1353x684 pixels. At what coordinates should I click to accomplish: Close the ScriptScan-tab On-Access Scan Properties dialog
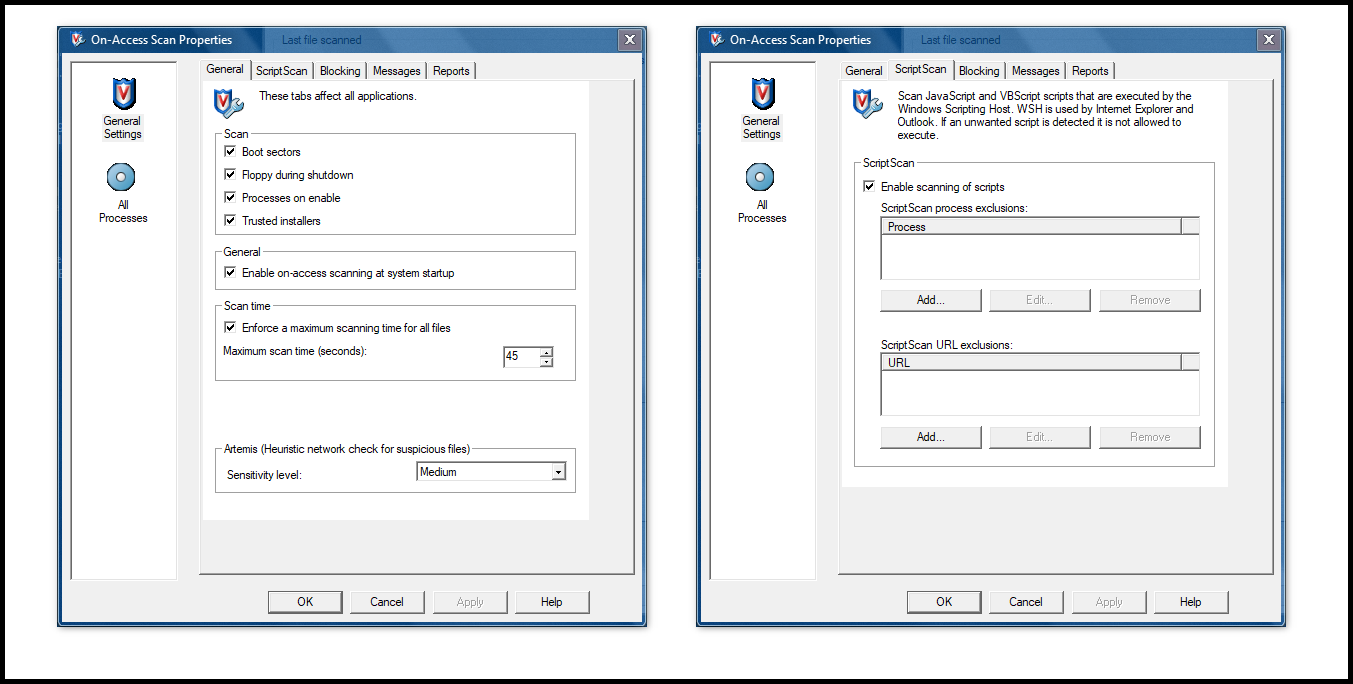point(1268,40)
